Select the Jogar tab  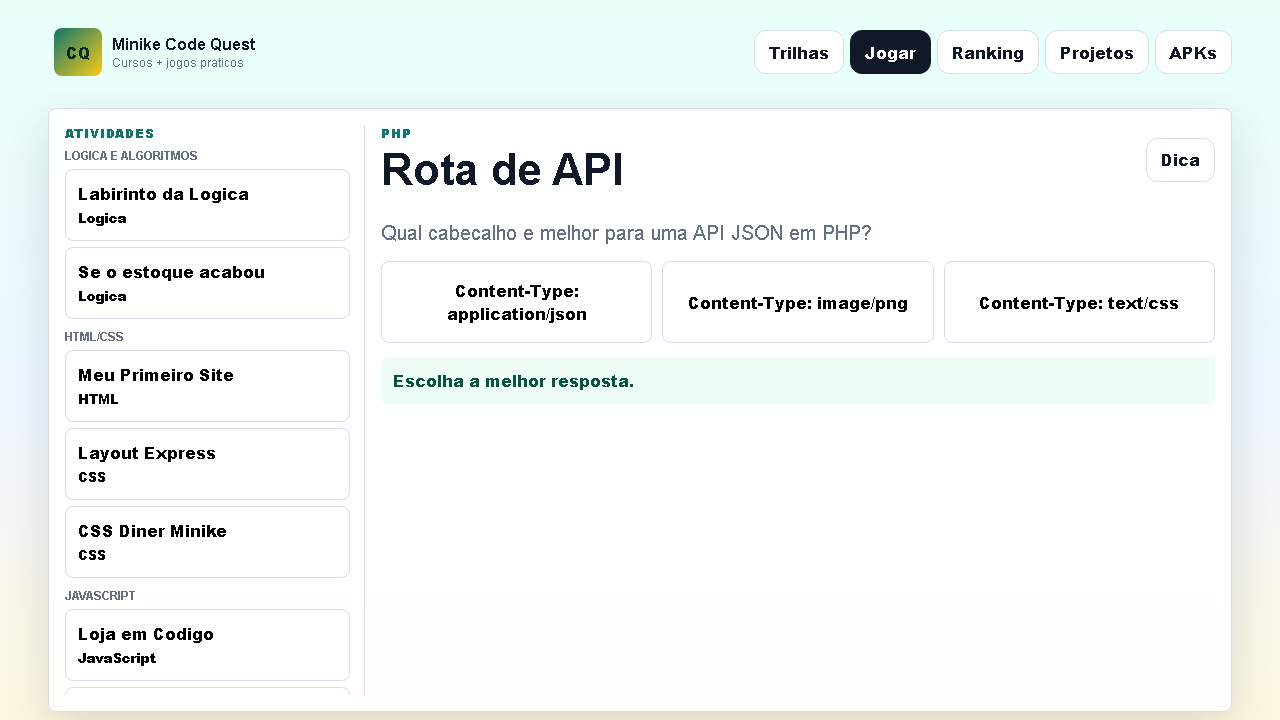pyautogui.click(x=890, y=52)
